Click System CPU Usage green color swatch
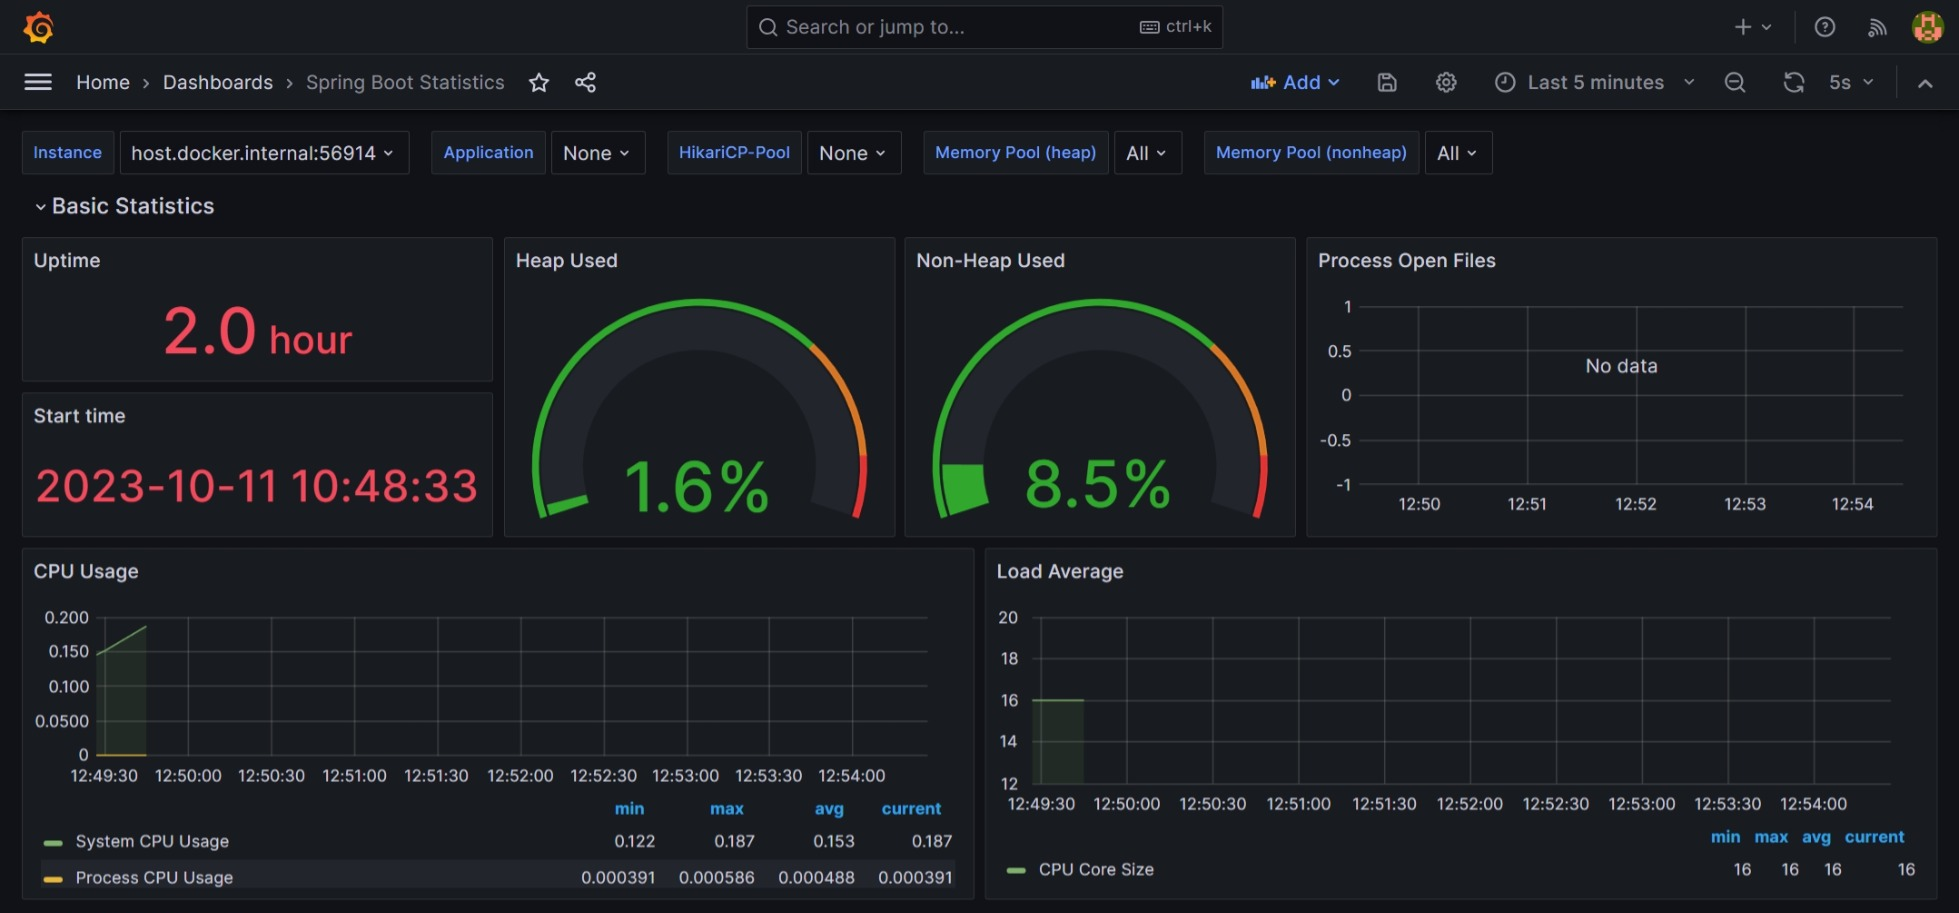The height and width of the screenshot is (913, 1959). coord(53,843)
